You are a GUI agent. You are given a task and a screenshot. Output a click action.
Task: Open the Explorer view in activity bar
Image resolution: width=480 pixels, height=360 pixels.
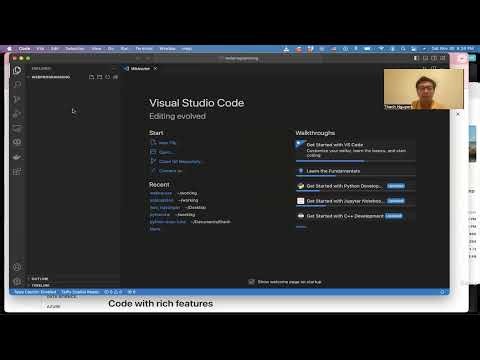[17, 70]
